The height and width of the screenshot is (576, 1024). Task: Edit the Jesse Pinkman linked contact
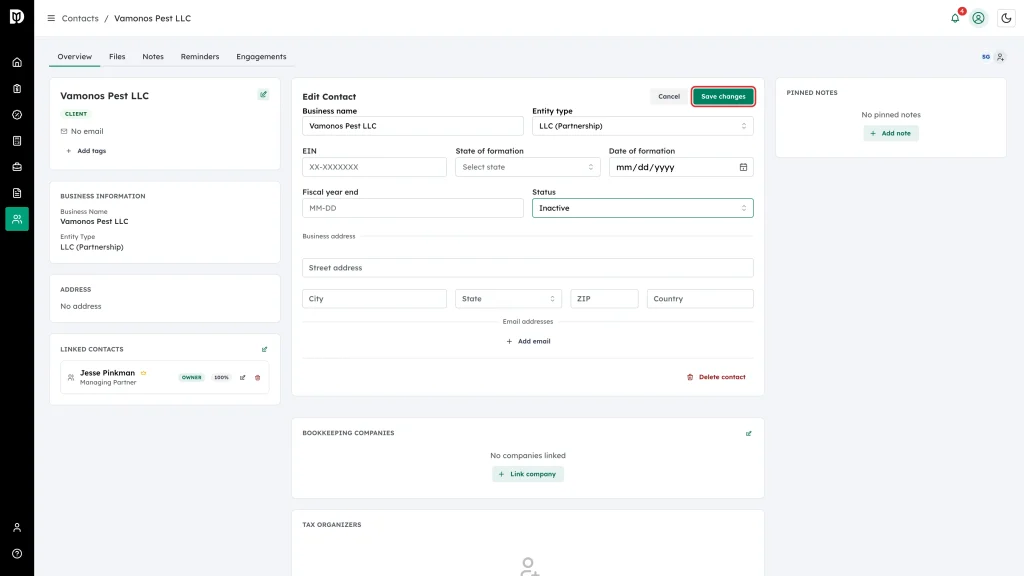(242, 377)
